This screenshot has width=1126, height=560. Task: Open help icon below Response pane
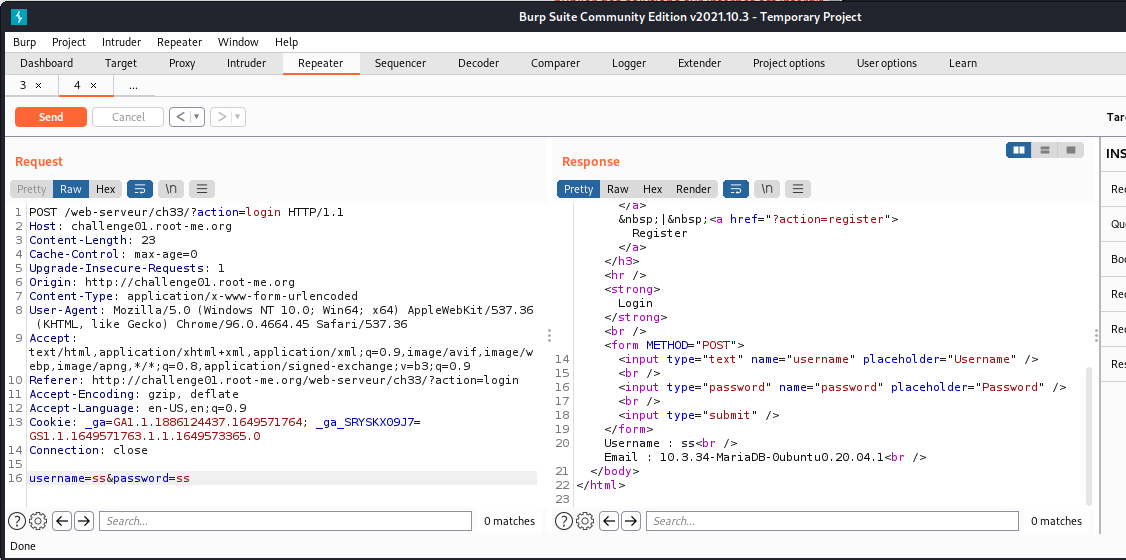564,521
